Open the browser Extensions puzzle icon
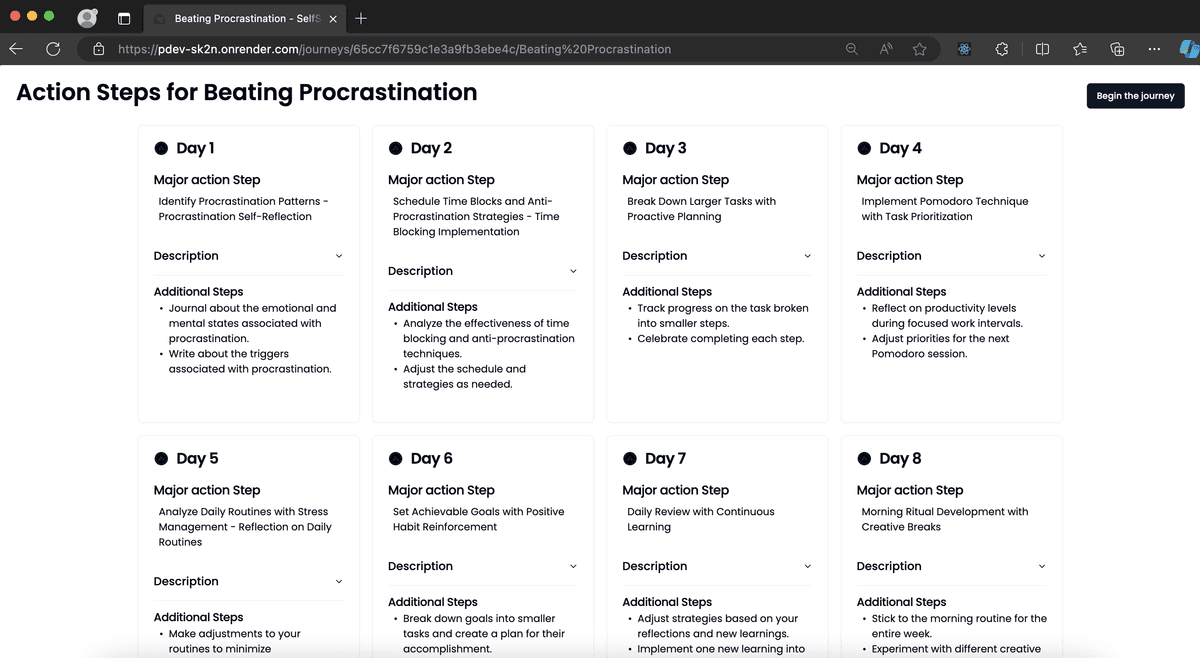 click(1001, 49)
